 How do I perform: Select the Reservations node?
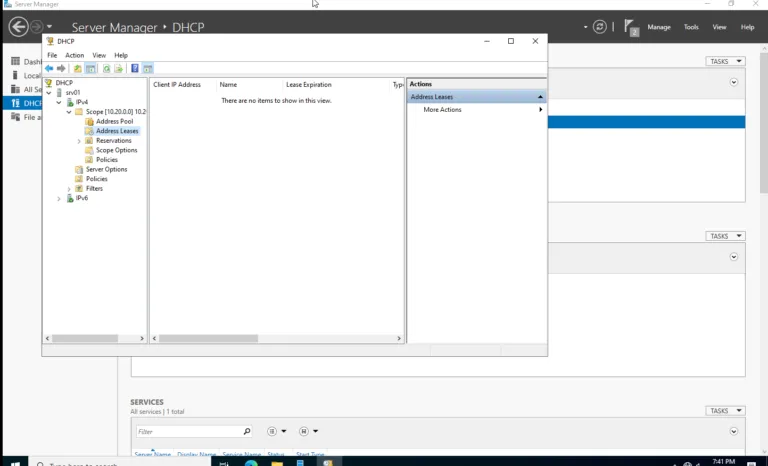point(113,140)
